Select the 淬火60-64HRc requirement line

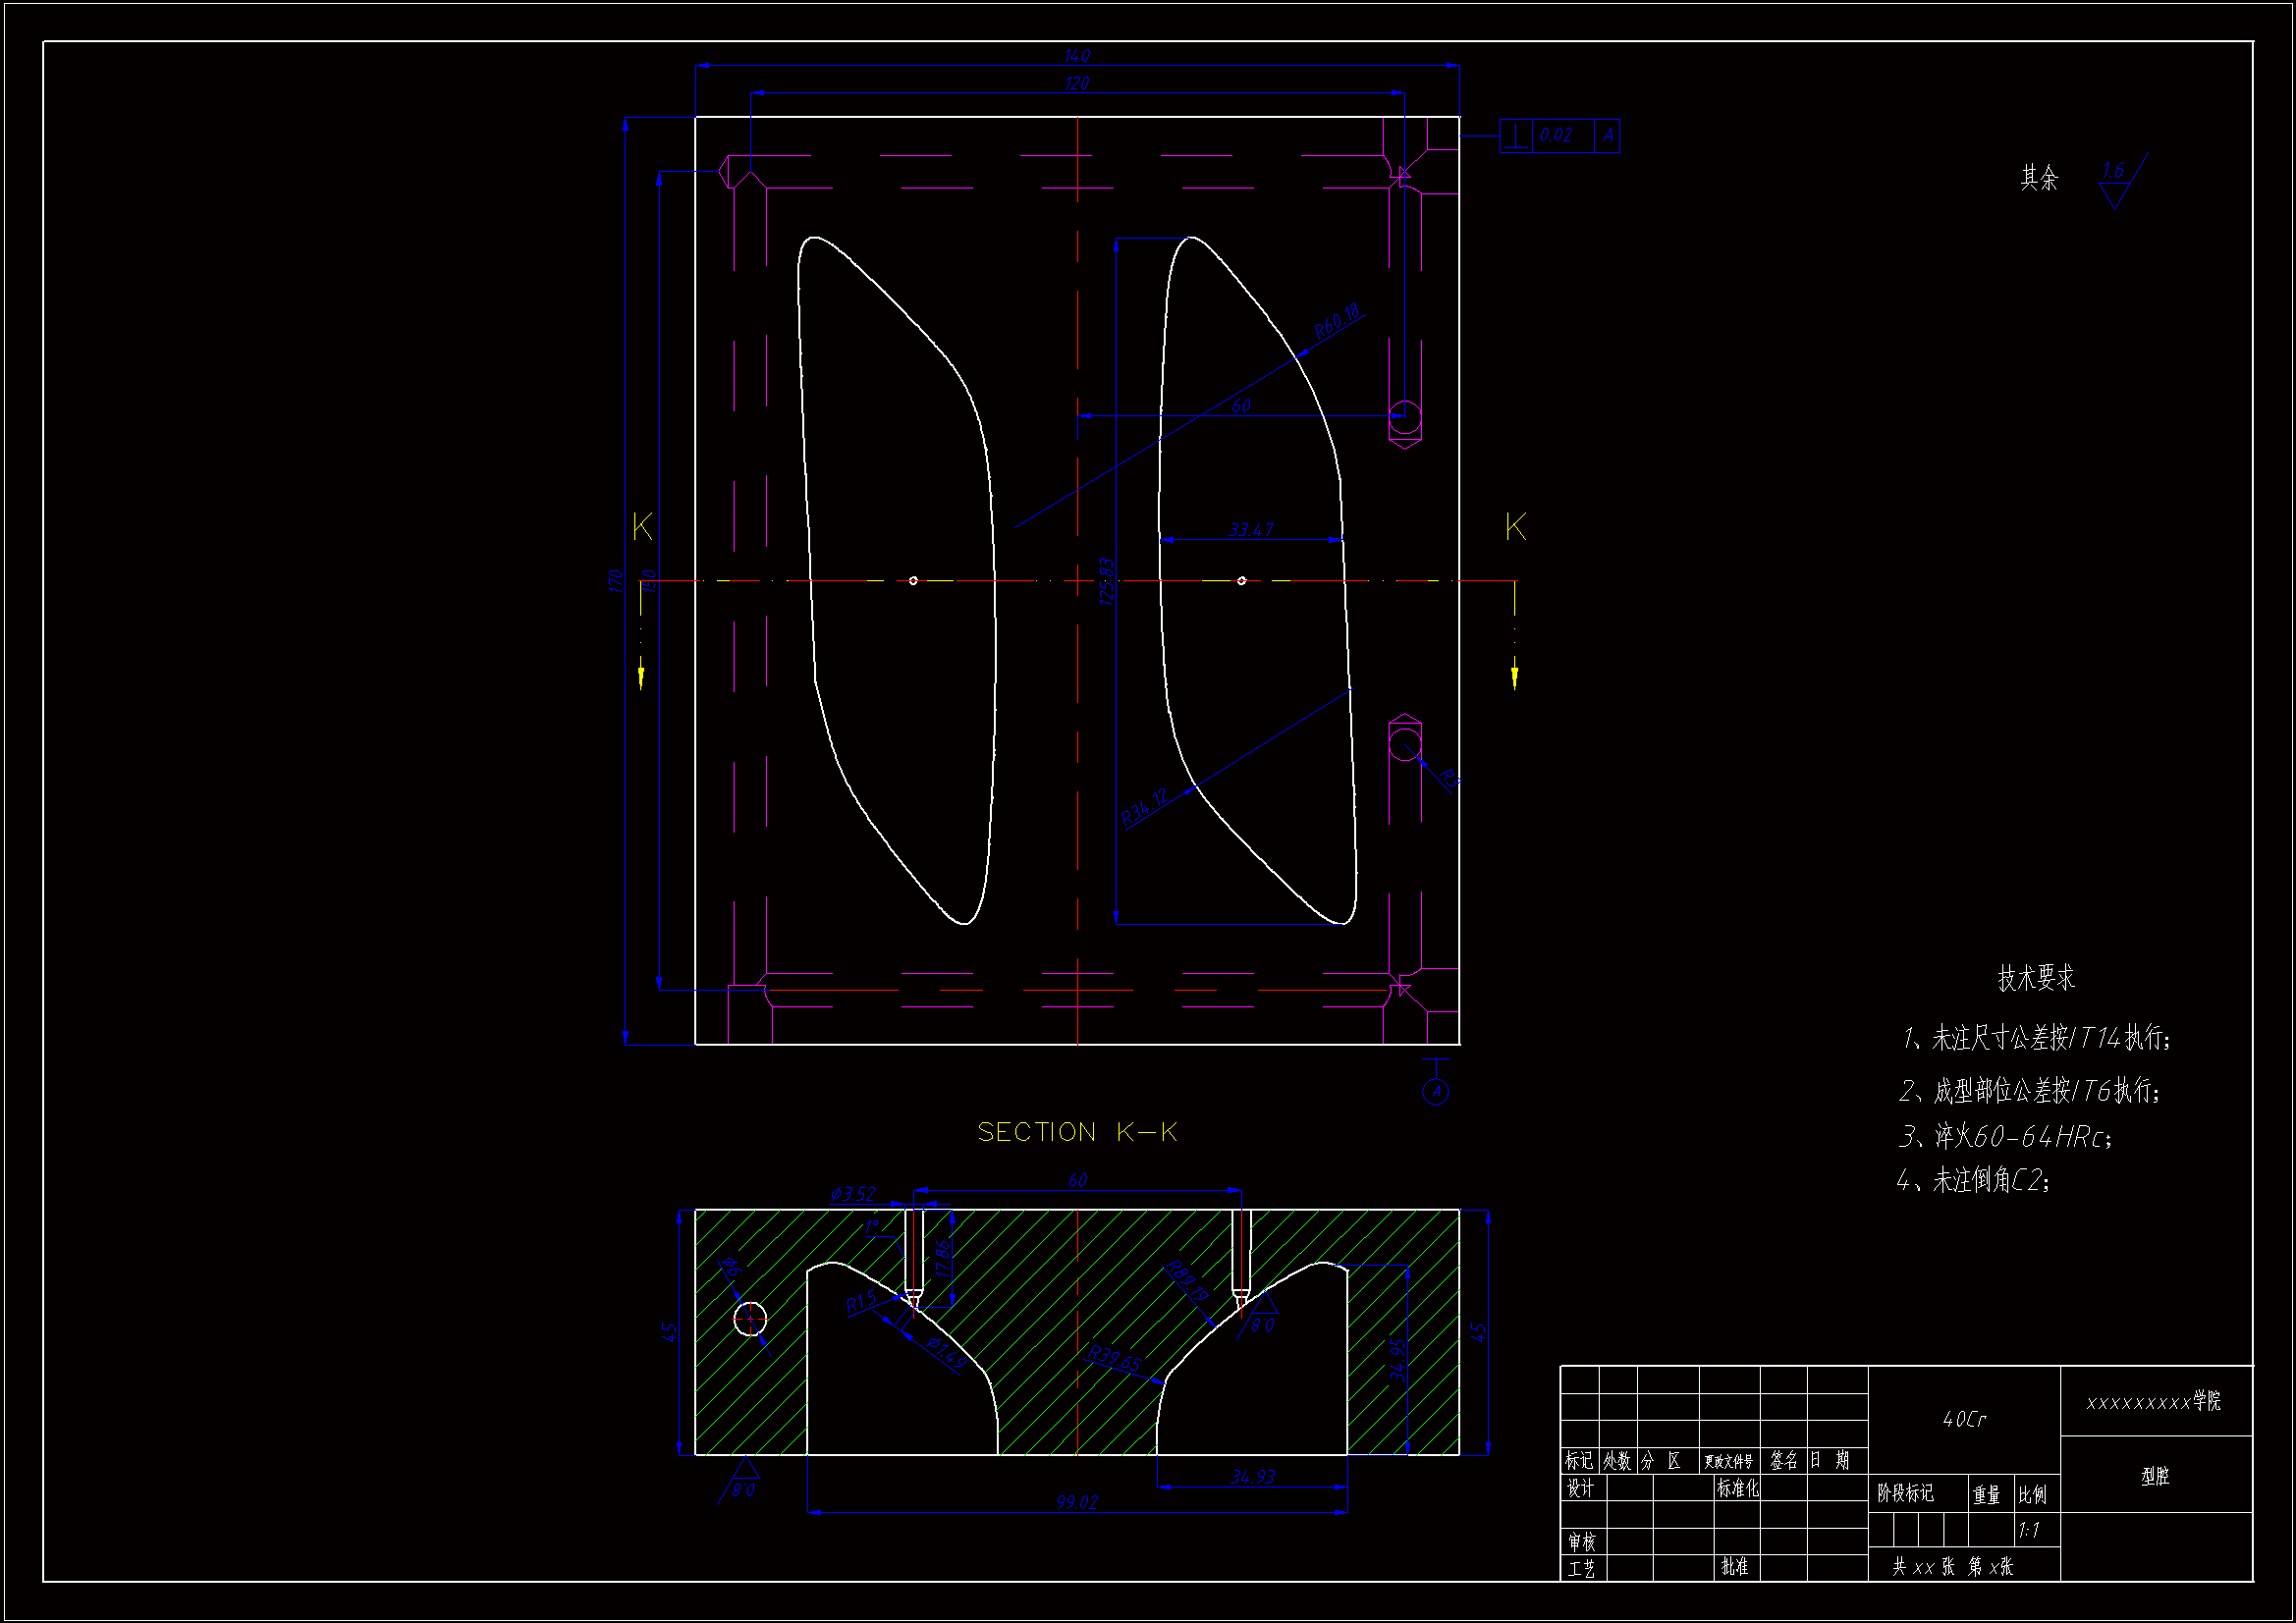[2005, 1136]
